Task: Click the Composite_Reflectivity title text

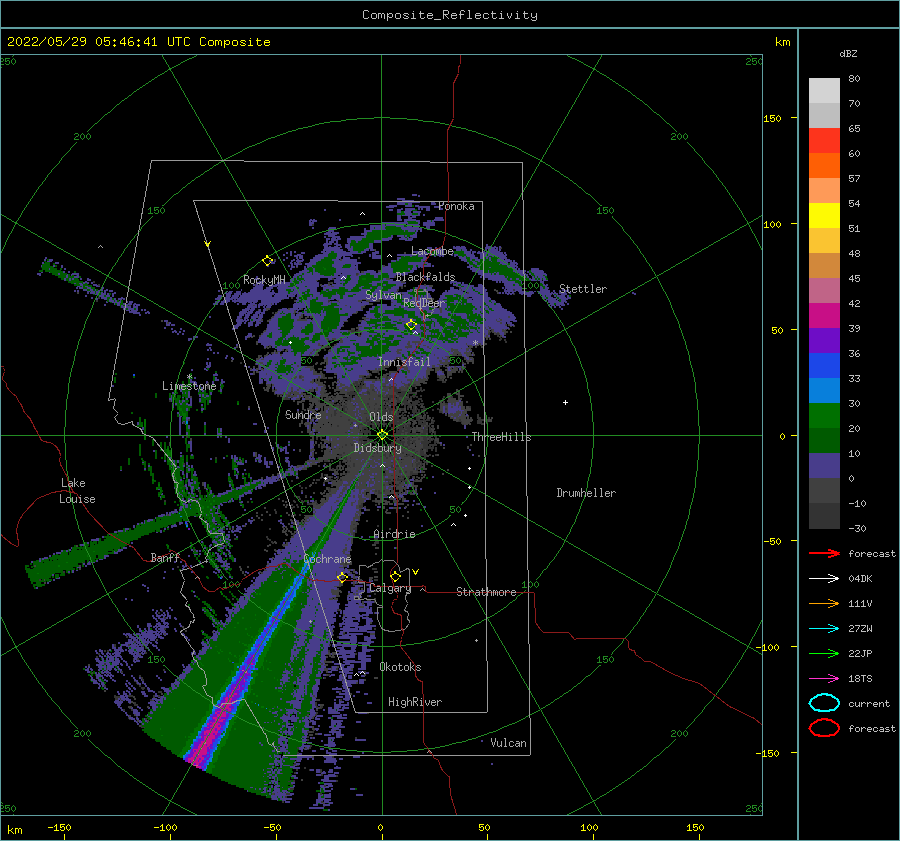Action: click(449, 15)
